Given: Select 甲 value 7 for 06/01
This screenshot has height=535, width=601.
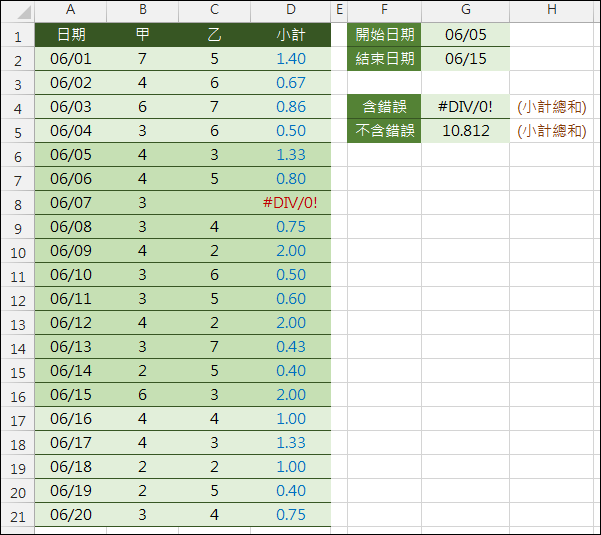Looking at the screenshot, I should tap(143, 59).
